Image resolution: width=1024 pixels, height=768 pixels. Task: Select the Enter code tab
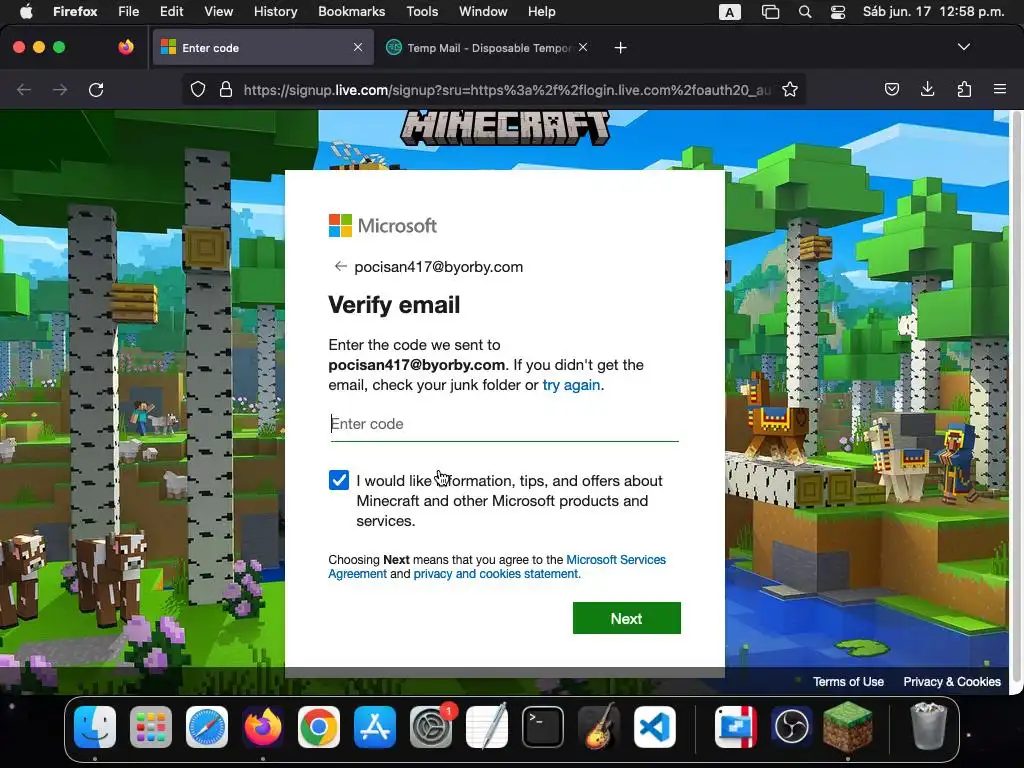(x=263, y=48)
